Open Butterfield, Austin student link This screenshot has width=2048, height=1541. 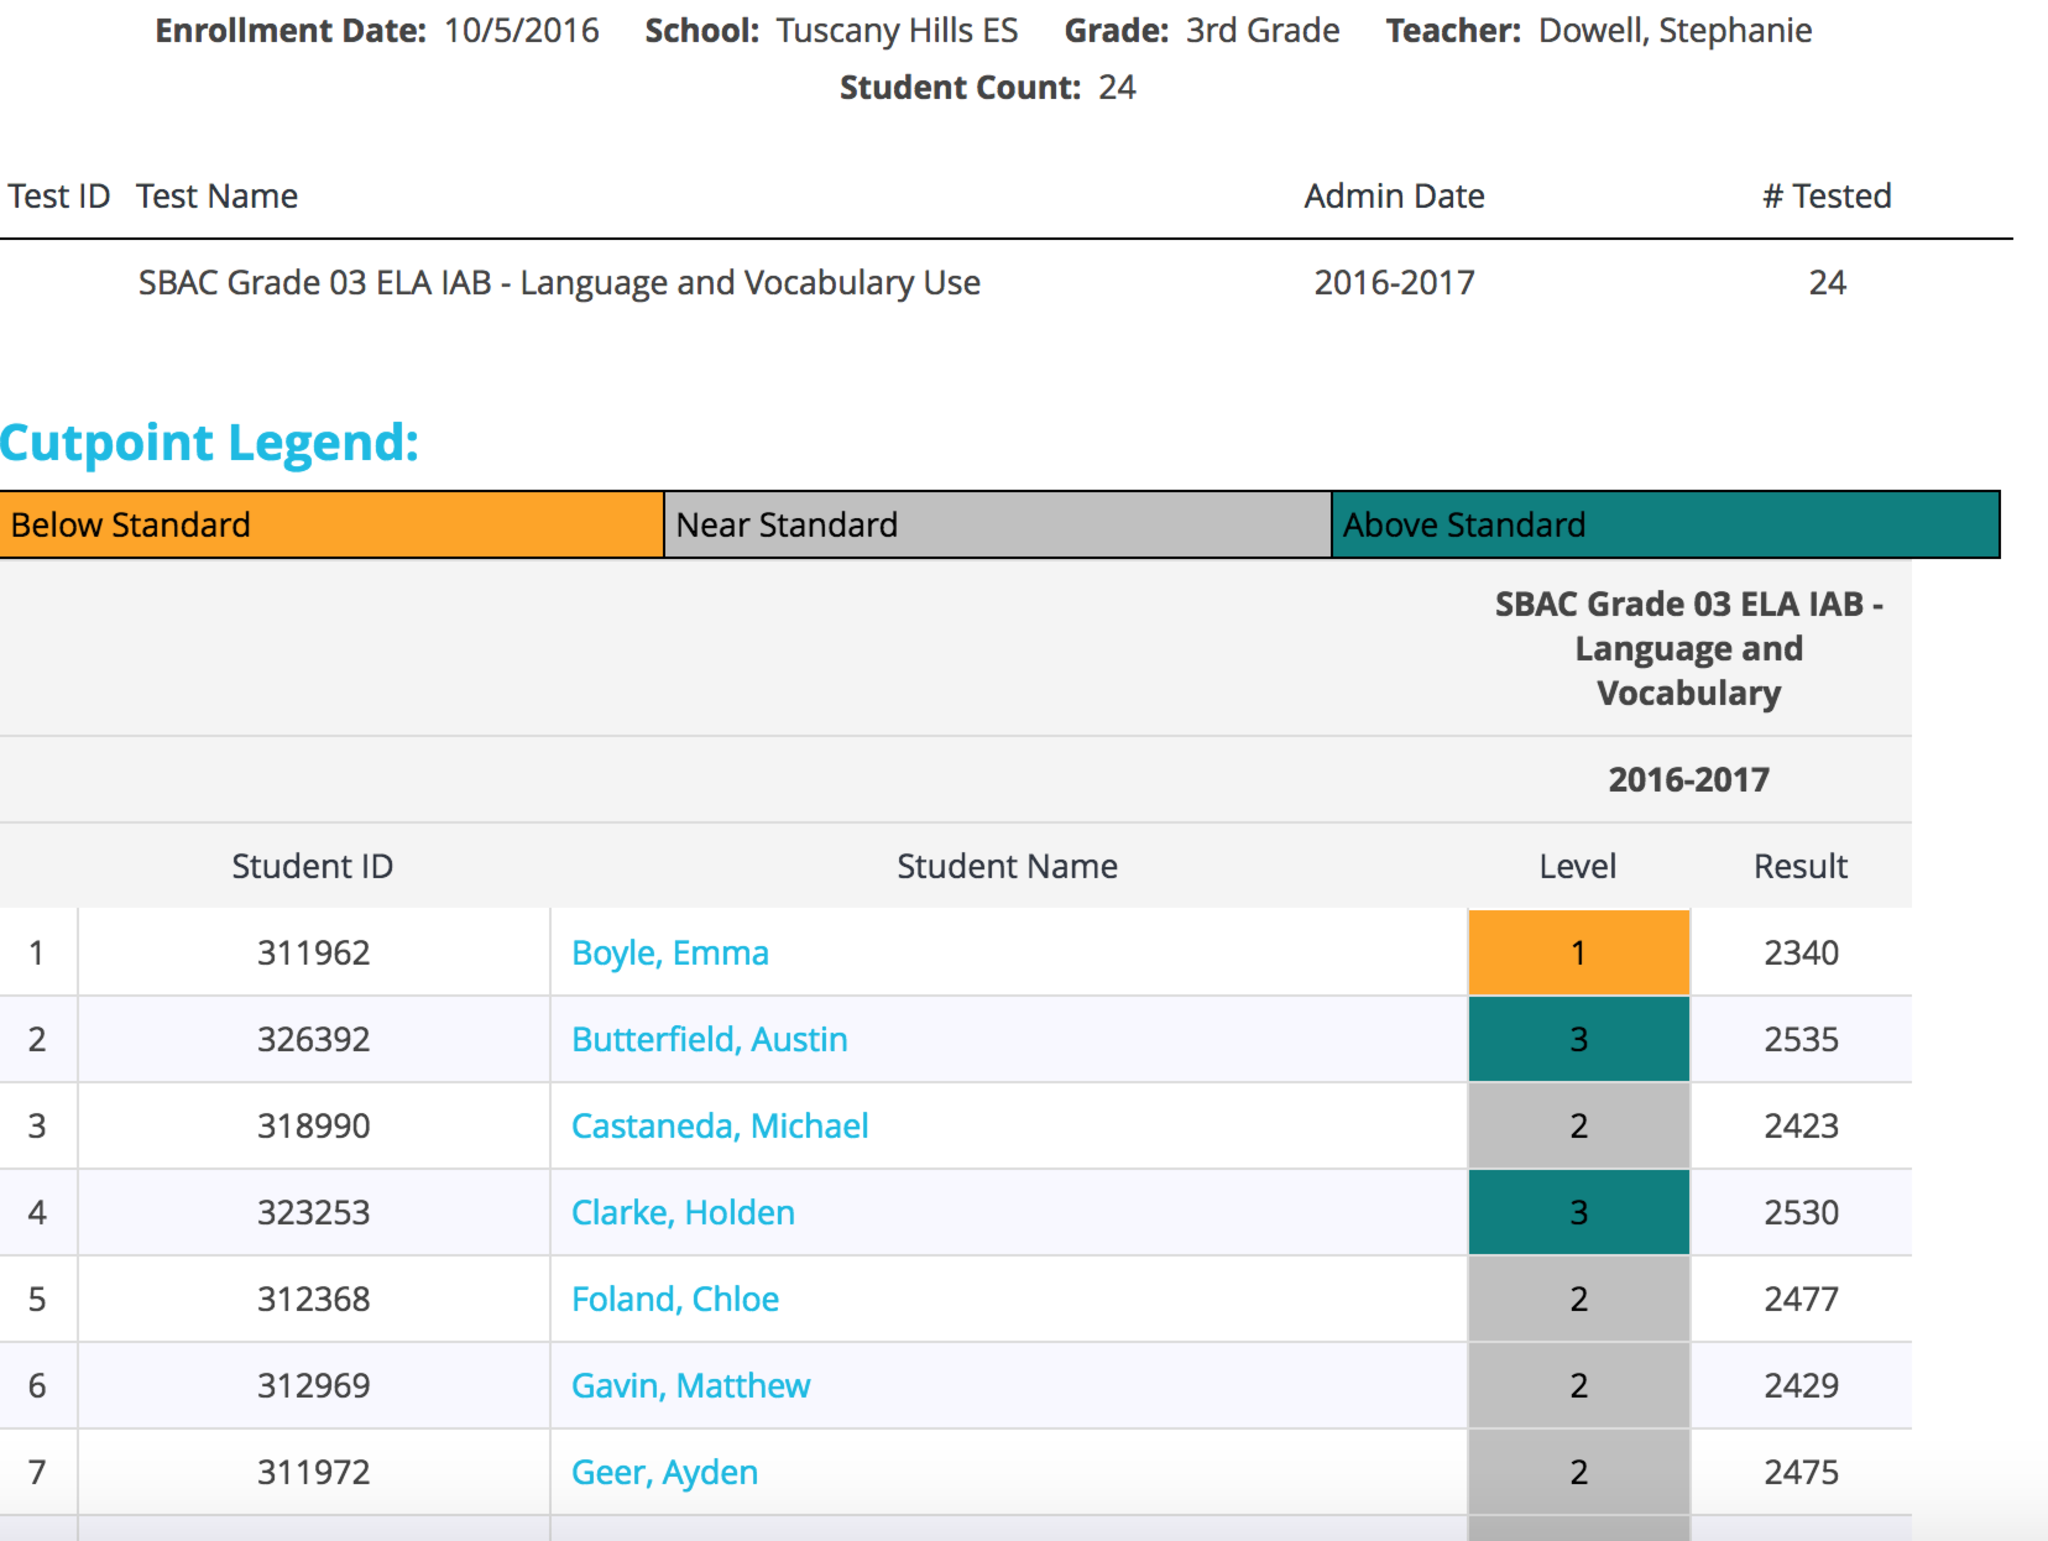tap(709, 1040)
